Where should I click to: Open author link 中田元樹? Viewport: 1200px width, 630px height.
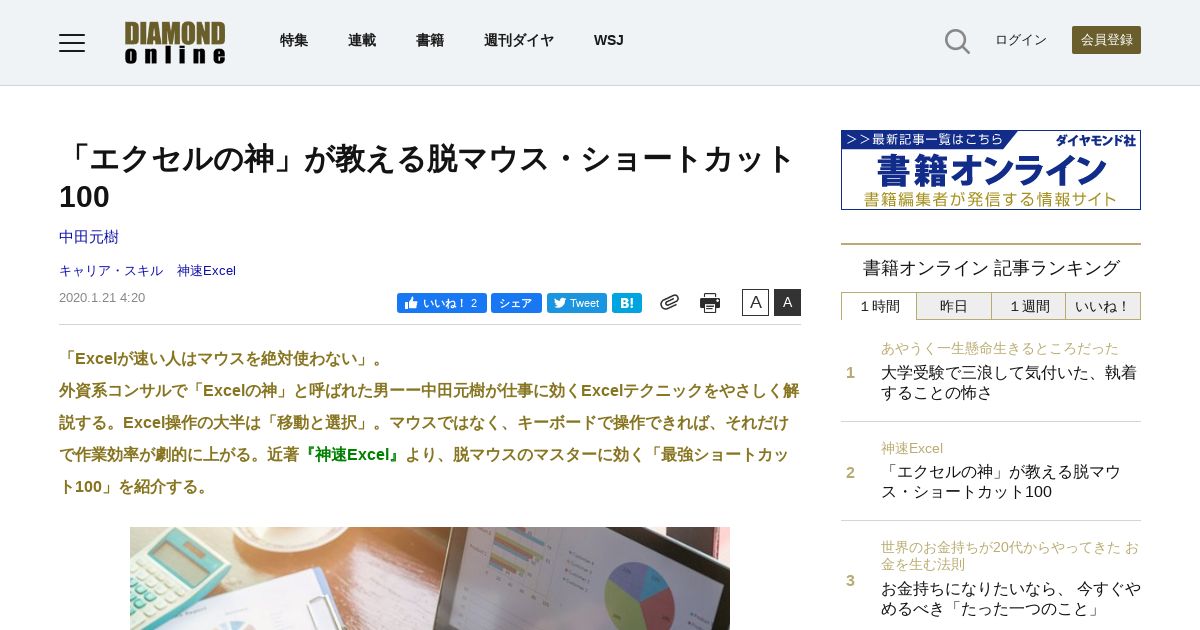tap(89, 237)
